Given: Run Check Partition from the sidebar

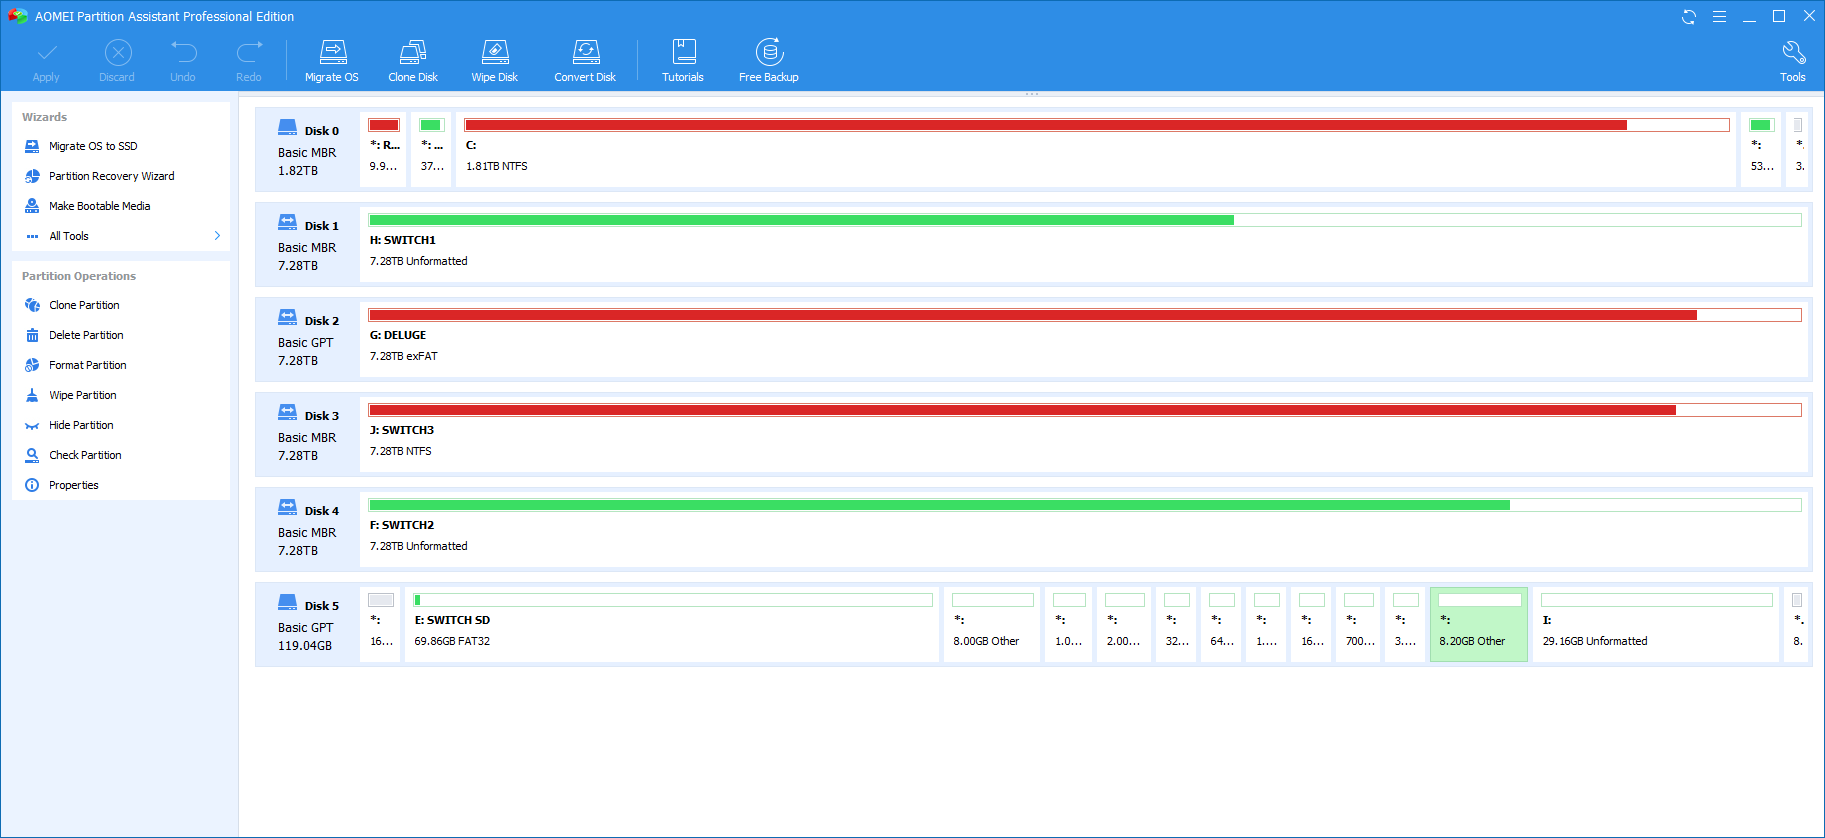Looking at the screenshot, I should tap(85, 455).
